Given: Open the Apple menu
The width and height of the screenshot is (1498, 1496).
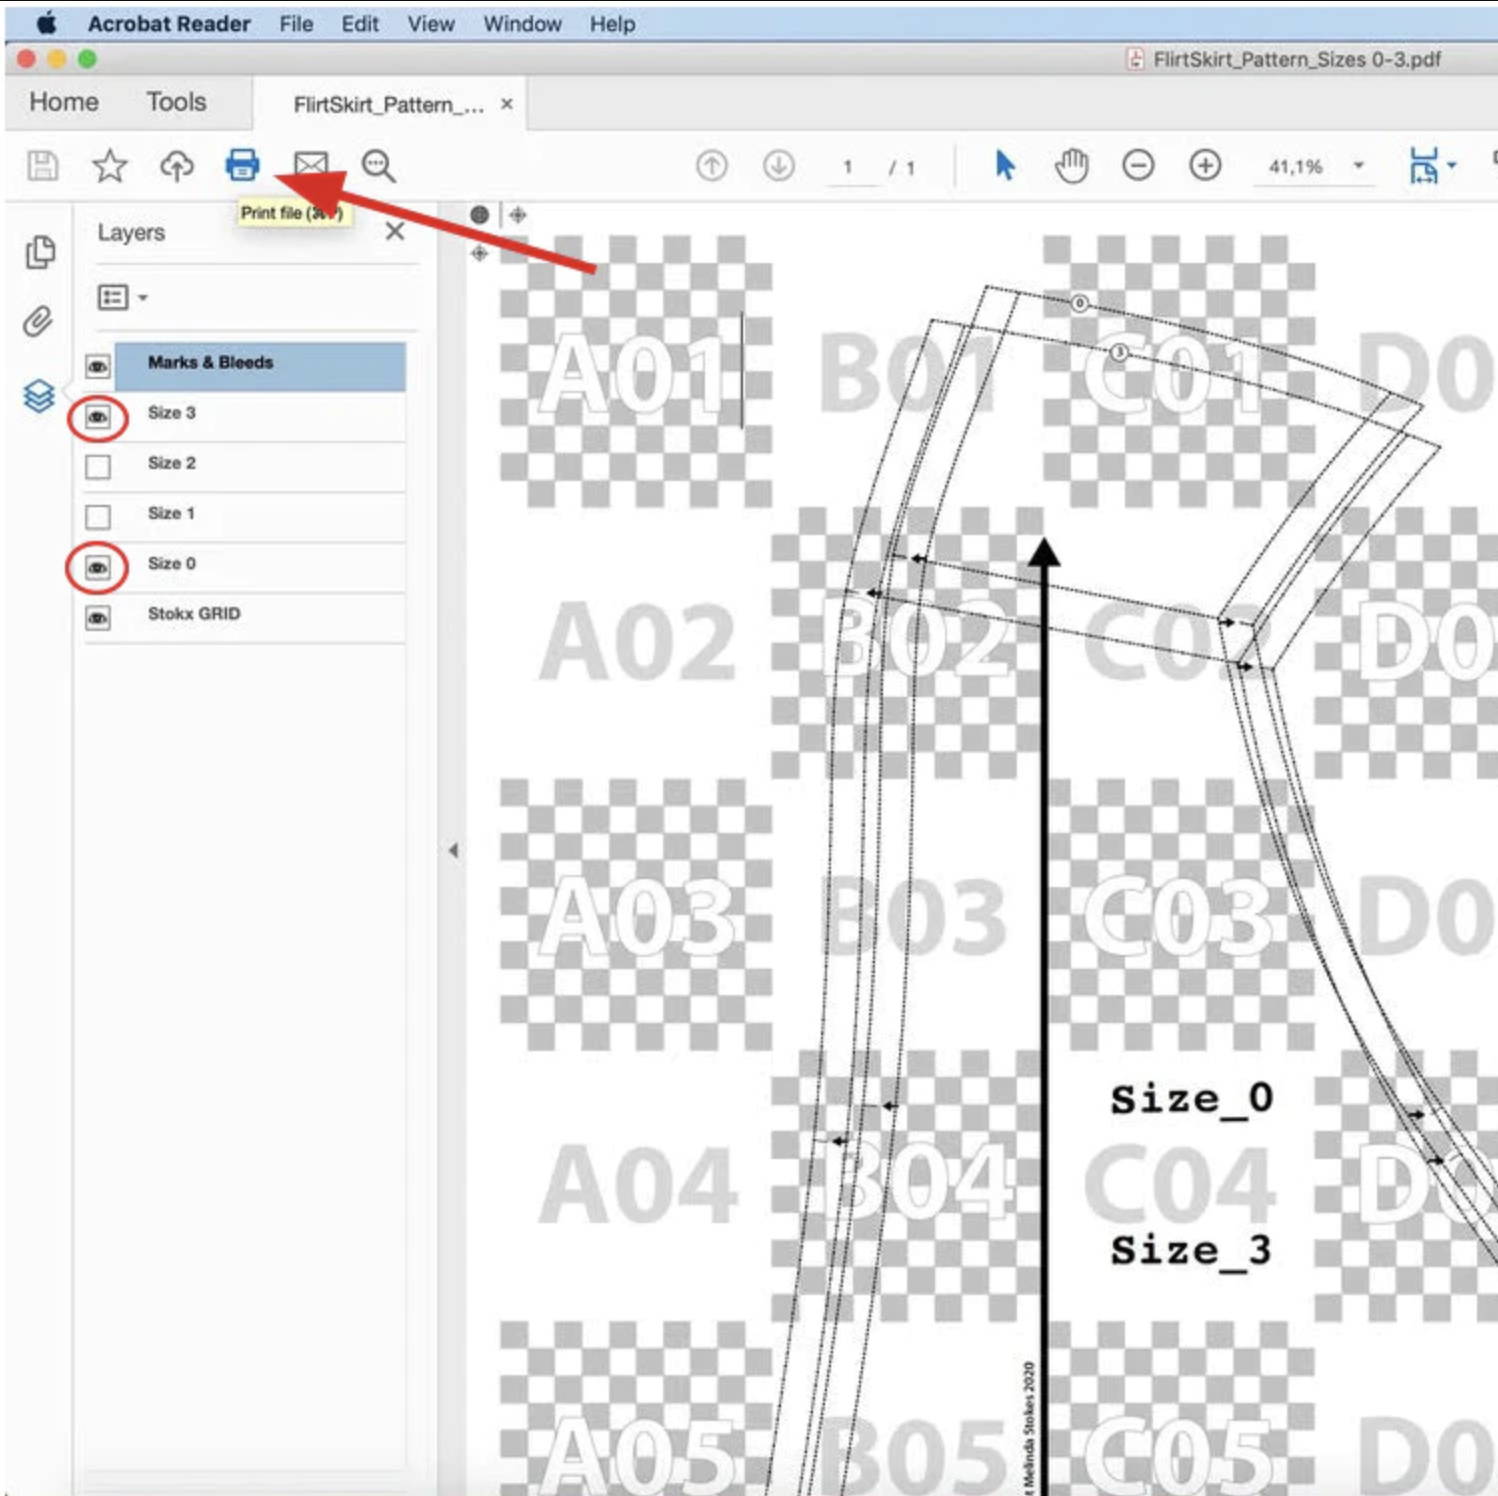Looking at the screenshot, I should (x=46, y=23).
